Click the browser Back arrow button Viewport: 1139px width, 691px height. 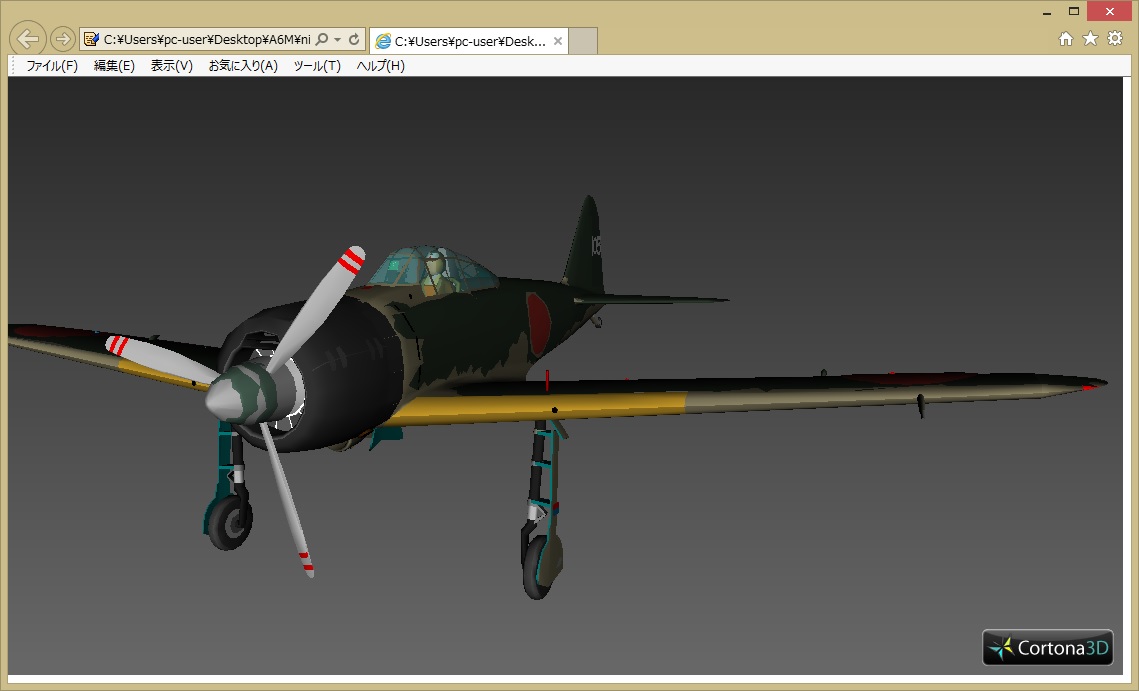29,39
